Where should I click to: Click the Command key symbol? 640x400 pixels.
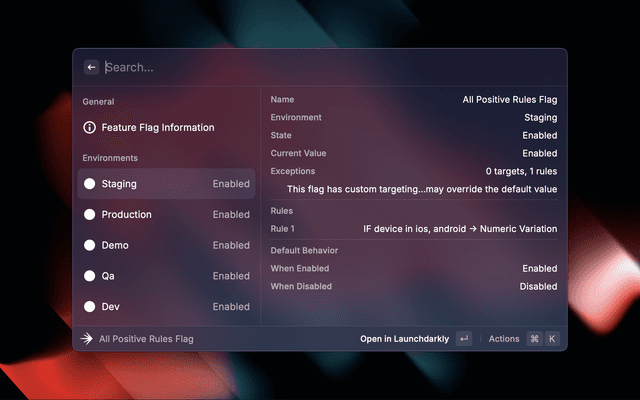(x=534, y=339)
